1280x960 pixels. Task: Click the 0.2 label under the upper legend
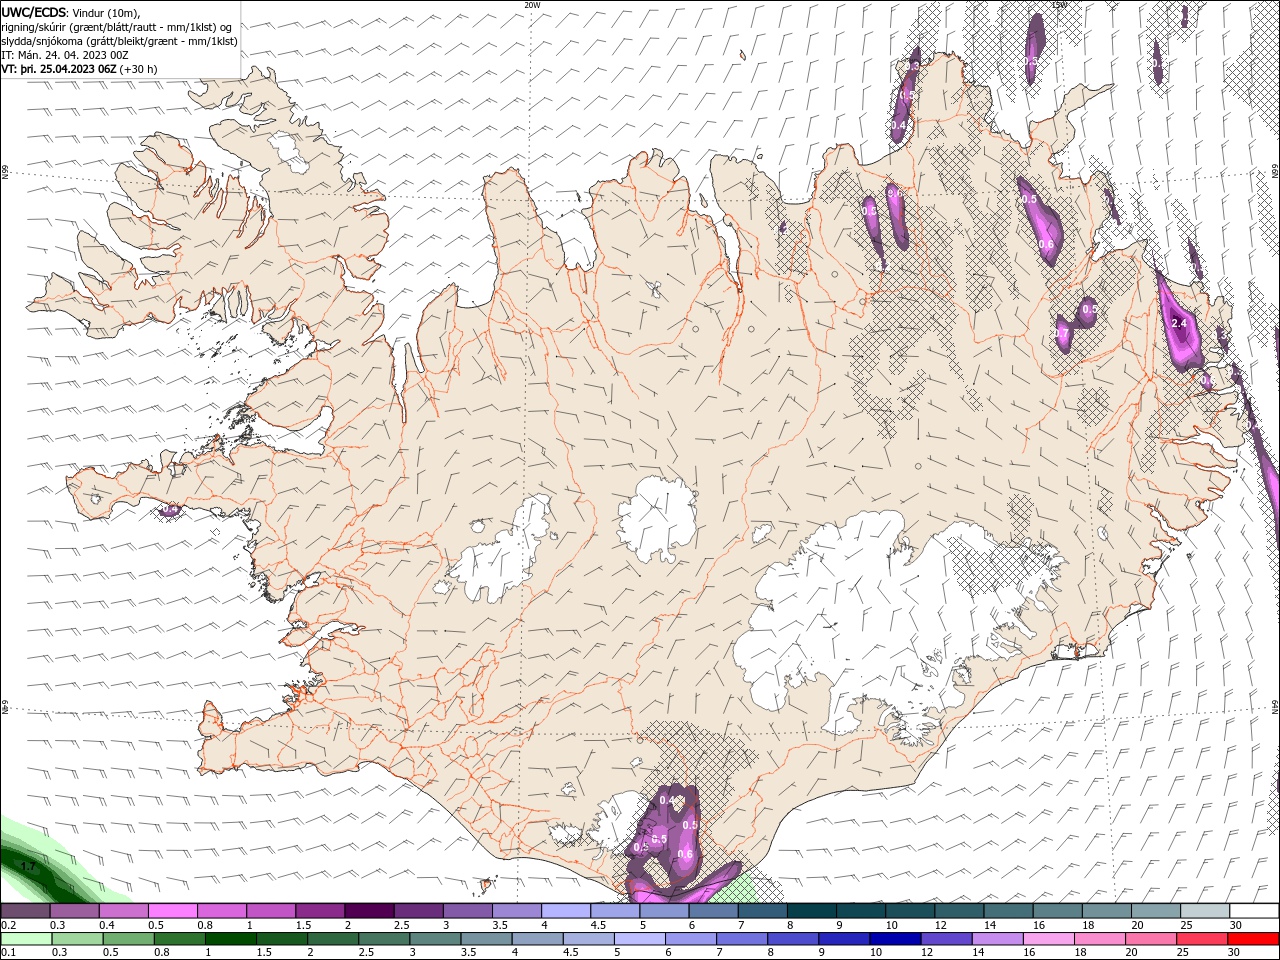pyautogui.click(x=8, y=925)
